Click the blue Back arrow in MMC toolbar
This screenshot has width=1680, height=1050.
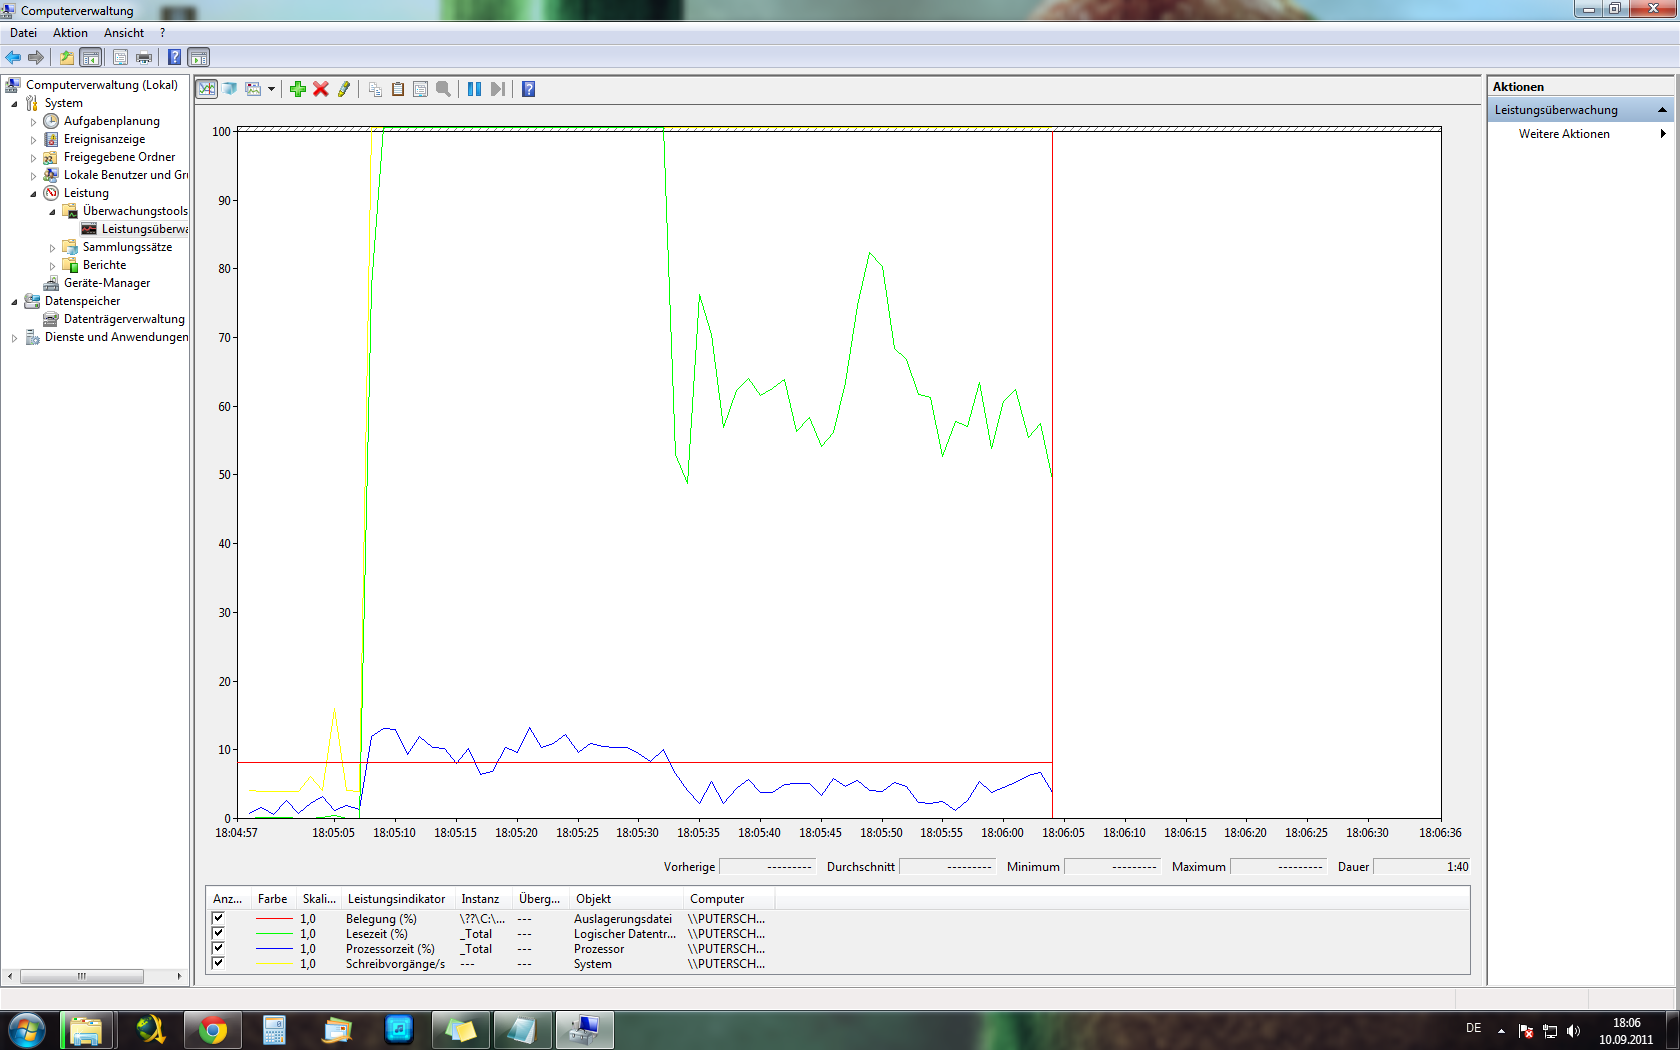pyautogui.click(x=13, y=58)
